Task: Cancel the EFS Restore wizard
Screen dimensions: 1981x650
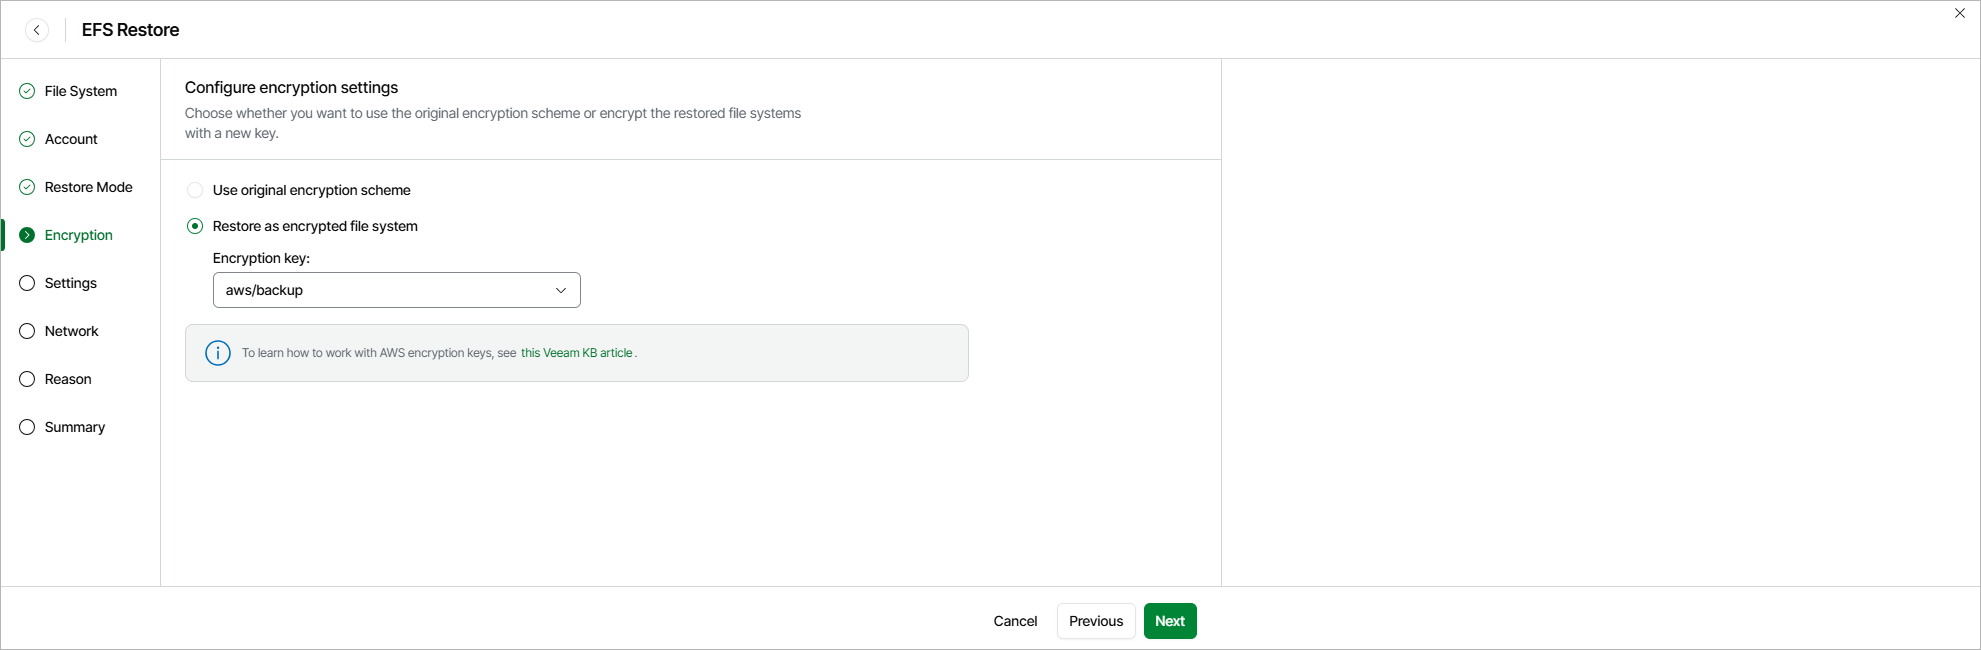Action: coord(1015,621)
